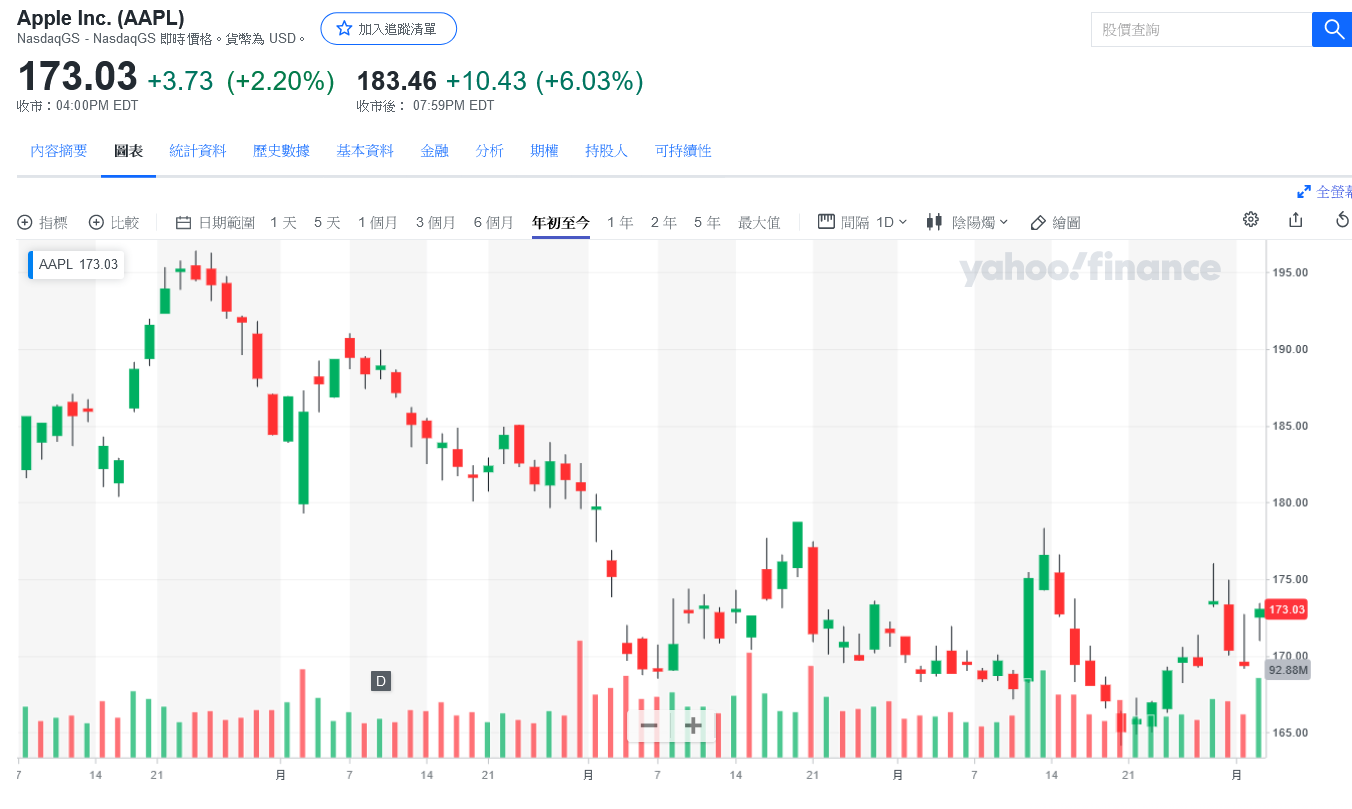Set chart range to 5 天

pyautogui.click(x=327, y=222)
